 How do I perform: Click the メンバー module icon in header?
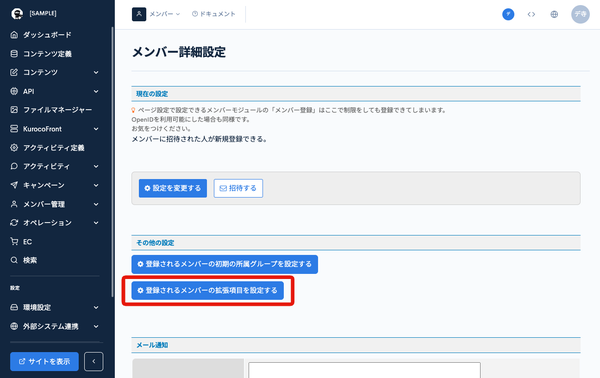[139, 14]
